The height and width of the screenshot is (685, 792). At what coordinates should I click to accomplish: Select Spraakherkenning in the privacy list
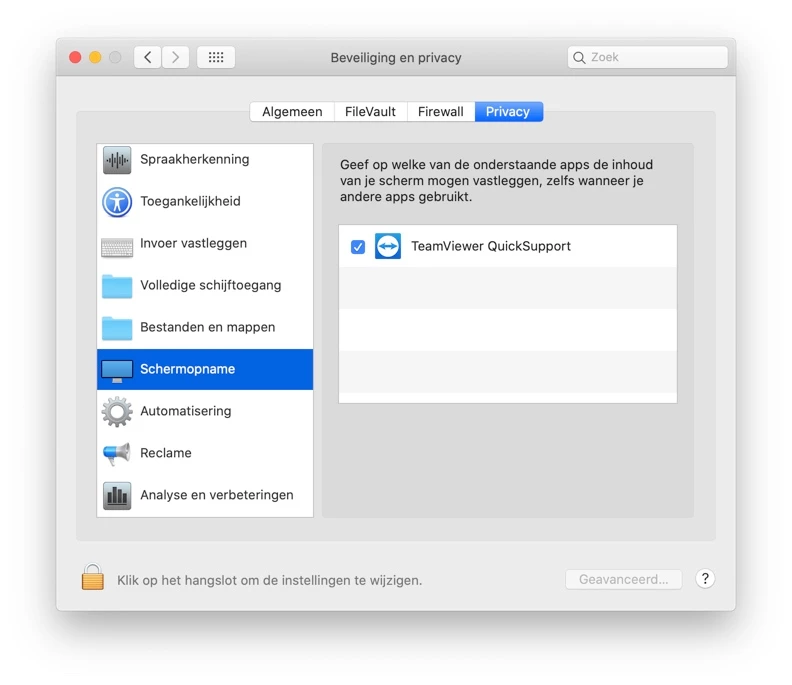205,160
